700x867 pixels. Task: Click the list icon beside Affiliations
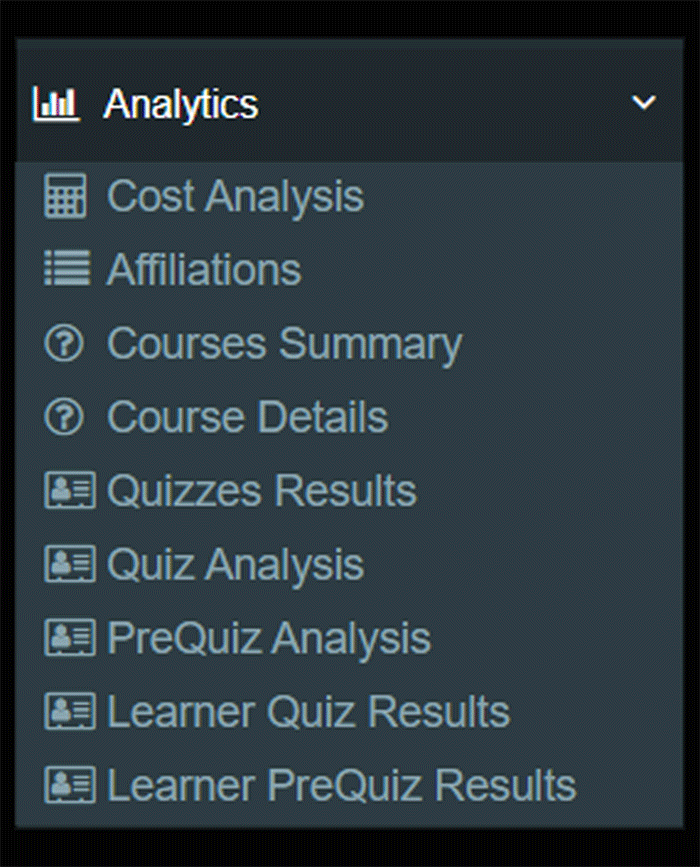pos(66,270)
